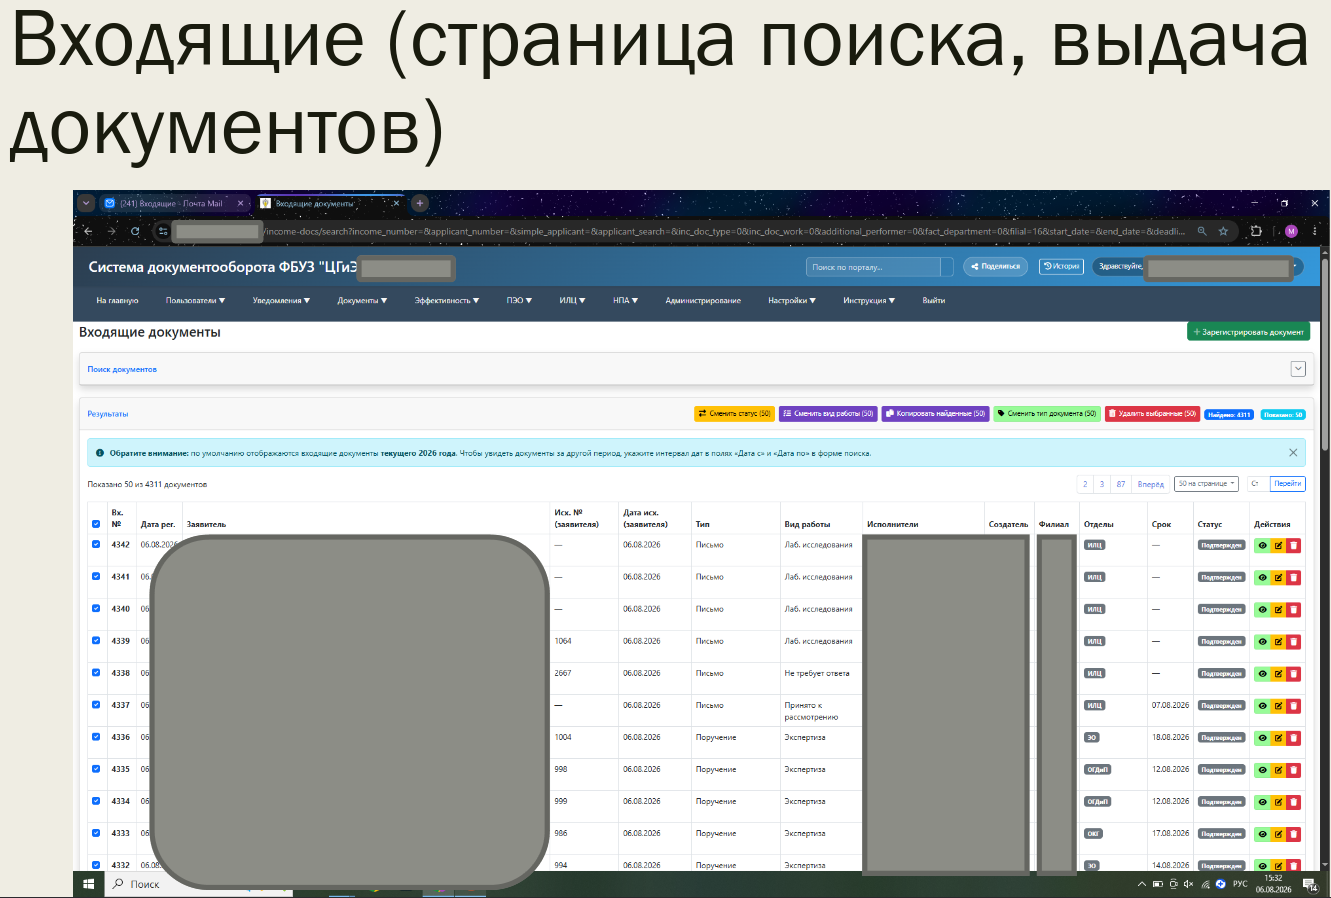View document 4339 with the green eye icon
The height and width of the screenshot is (898, 1331).
[1262, 641]
